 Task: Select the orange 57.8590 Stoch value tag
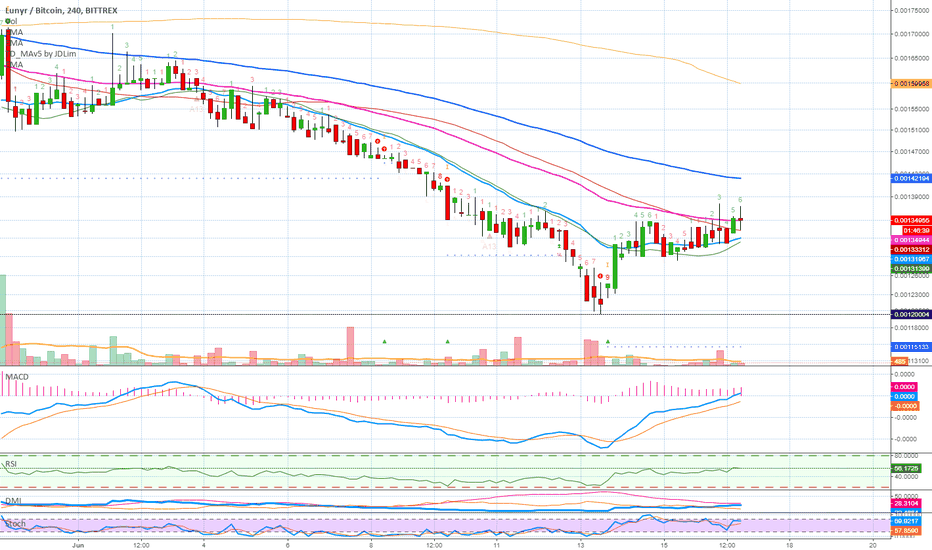pyautogui.click(x=906, y=530)
